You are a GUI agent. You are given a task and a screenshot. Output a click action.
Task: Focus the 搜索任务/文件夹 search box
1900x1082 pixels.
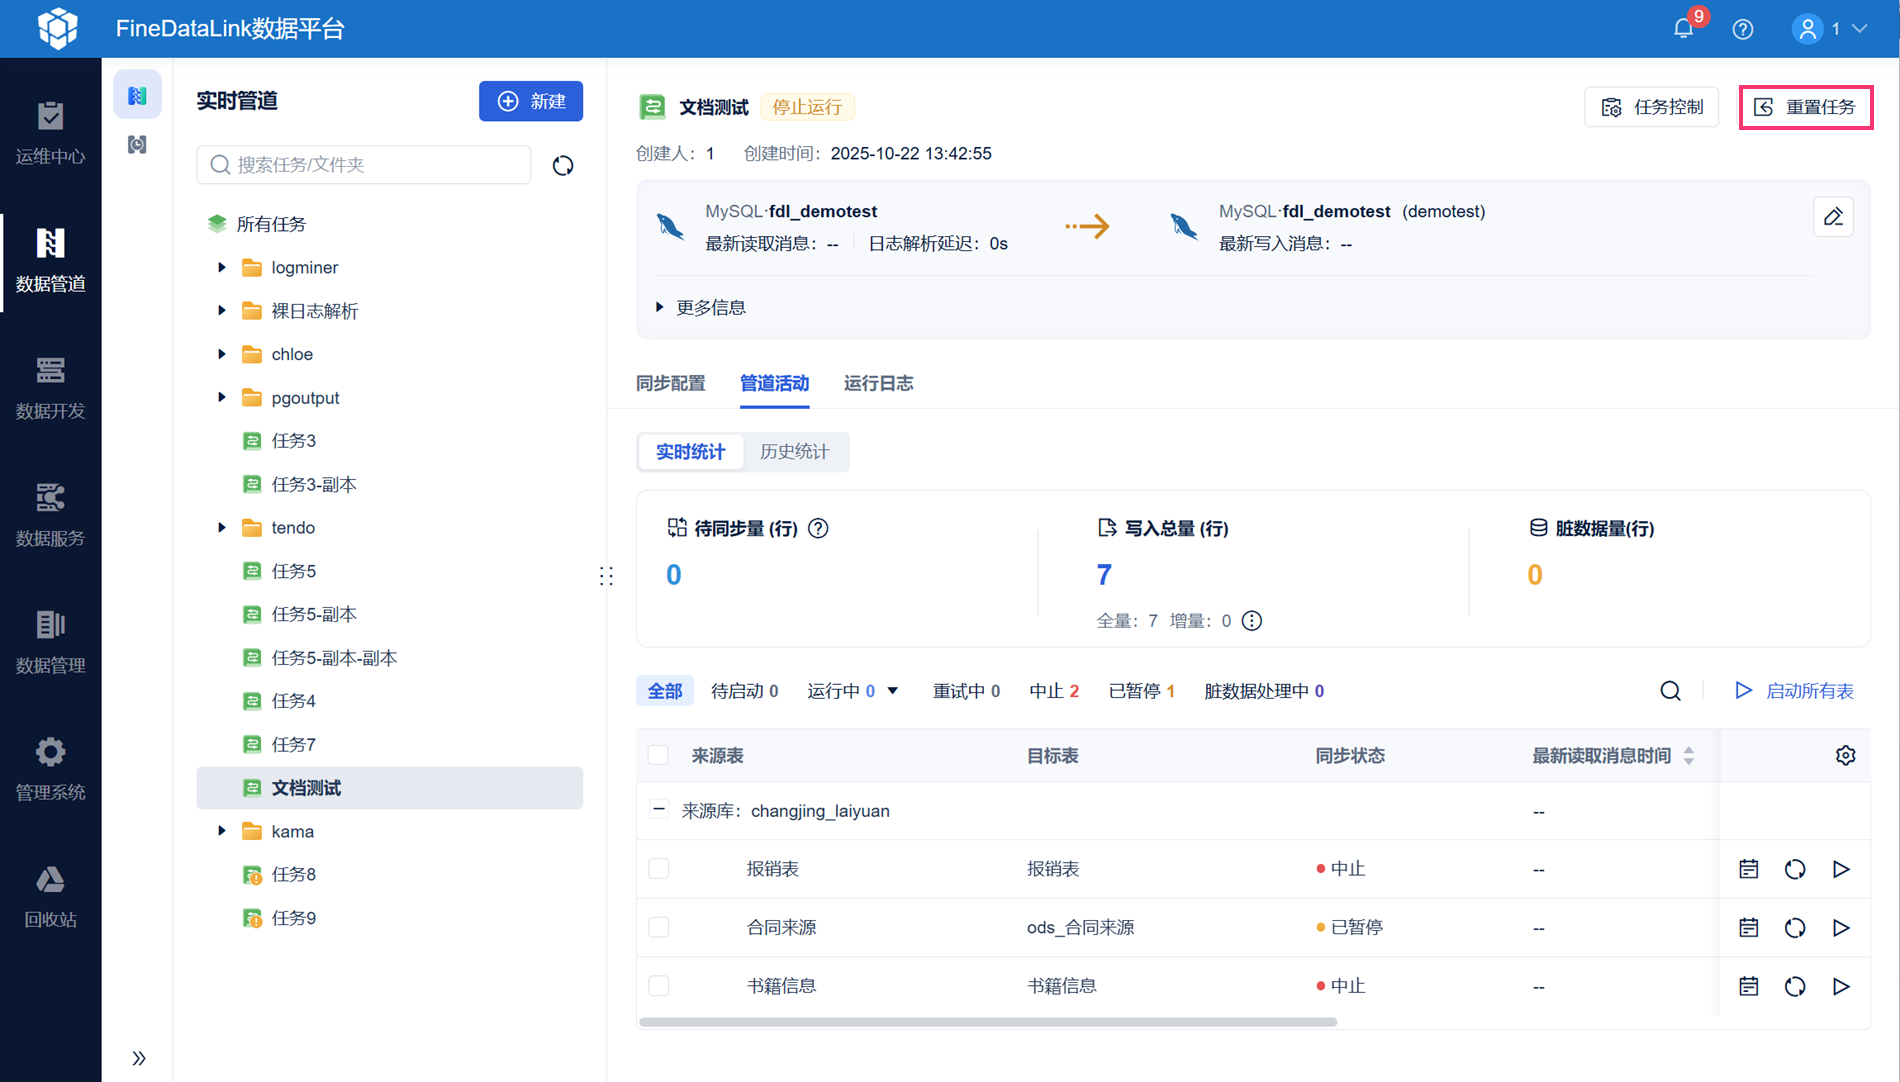(x=364, y=164)
